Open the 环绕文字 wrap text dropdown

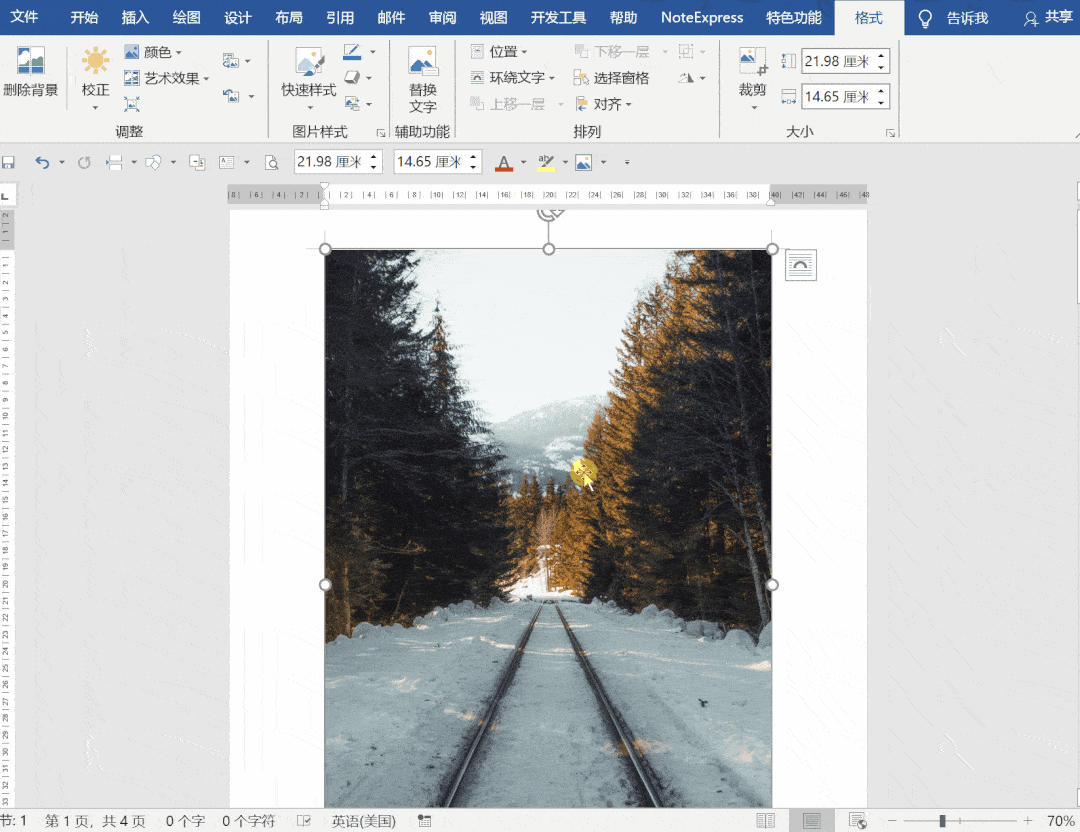pyautogui.click(x=513, y=78)
